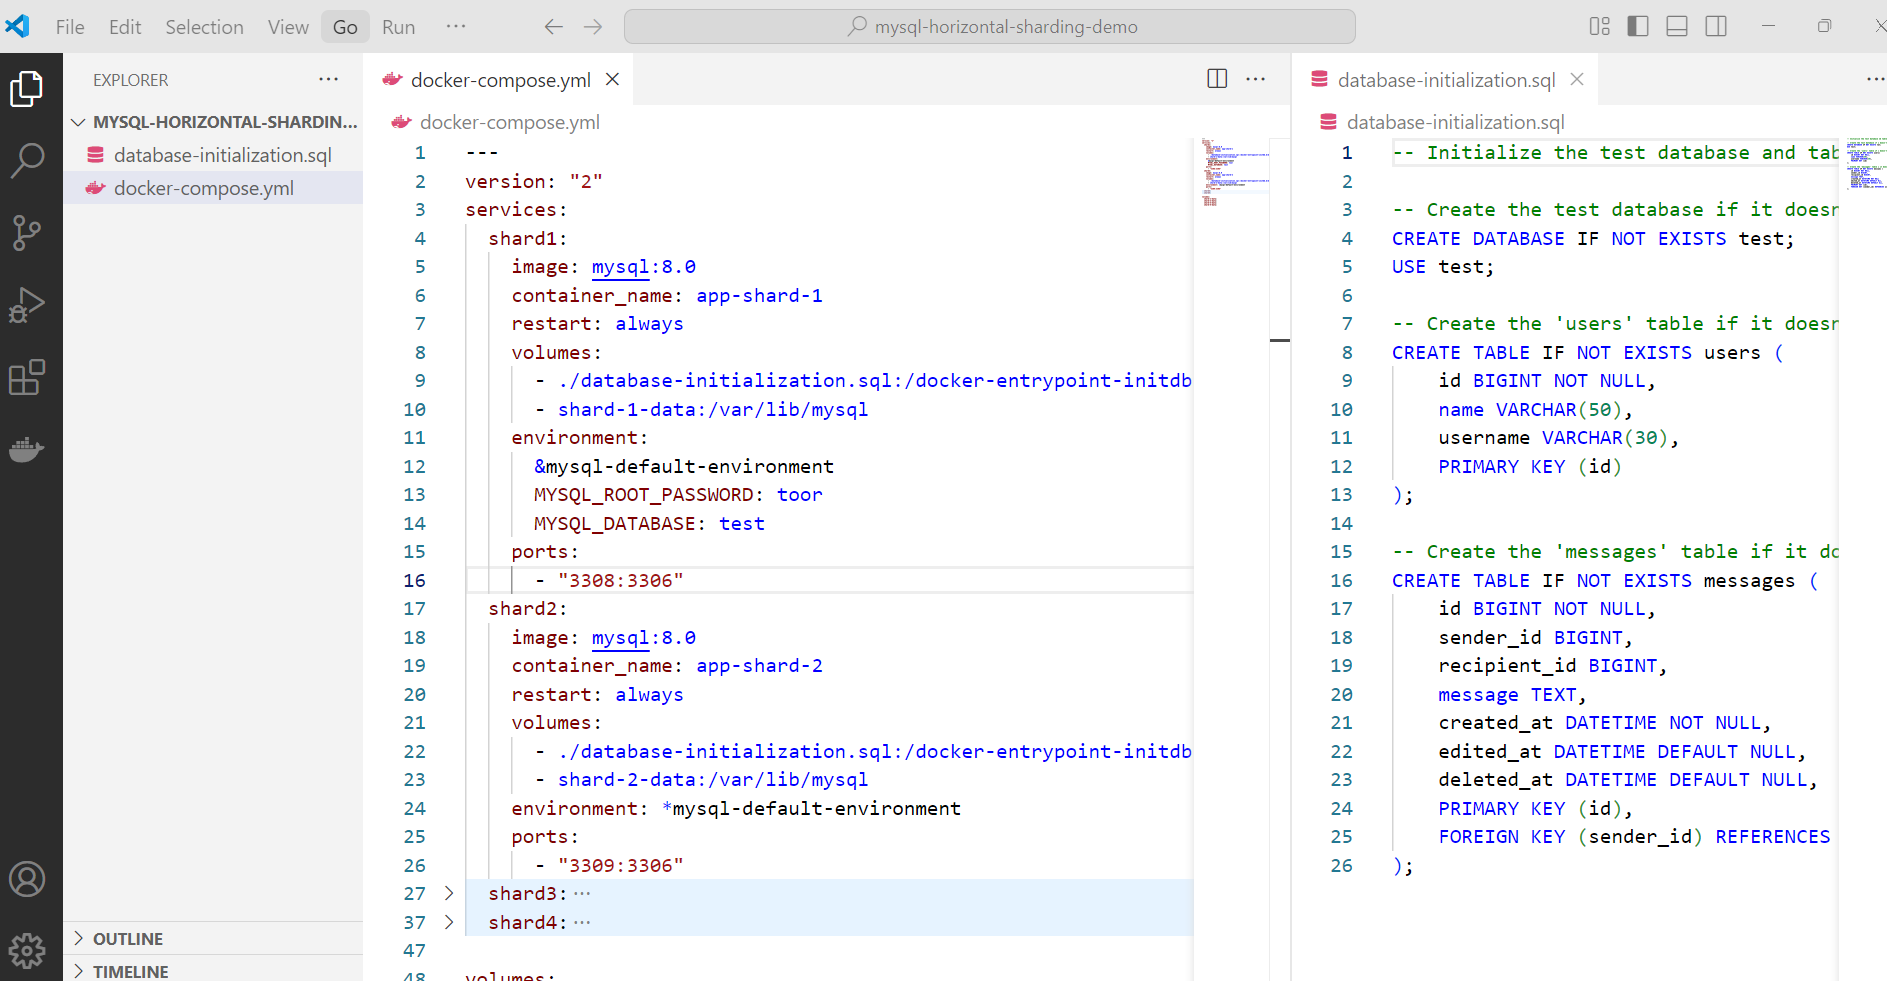Expand the OUTLINE panel

point(127,938)
